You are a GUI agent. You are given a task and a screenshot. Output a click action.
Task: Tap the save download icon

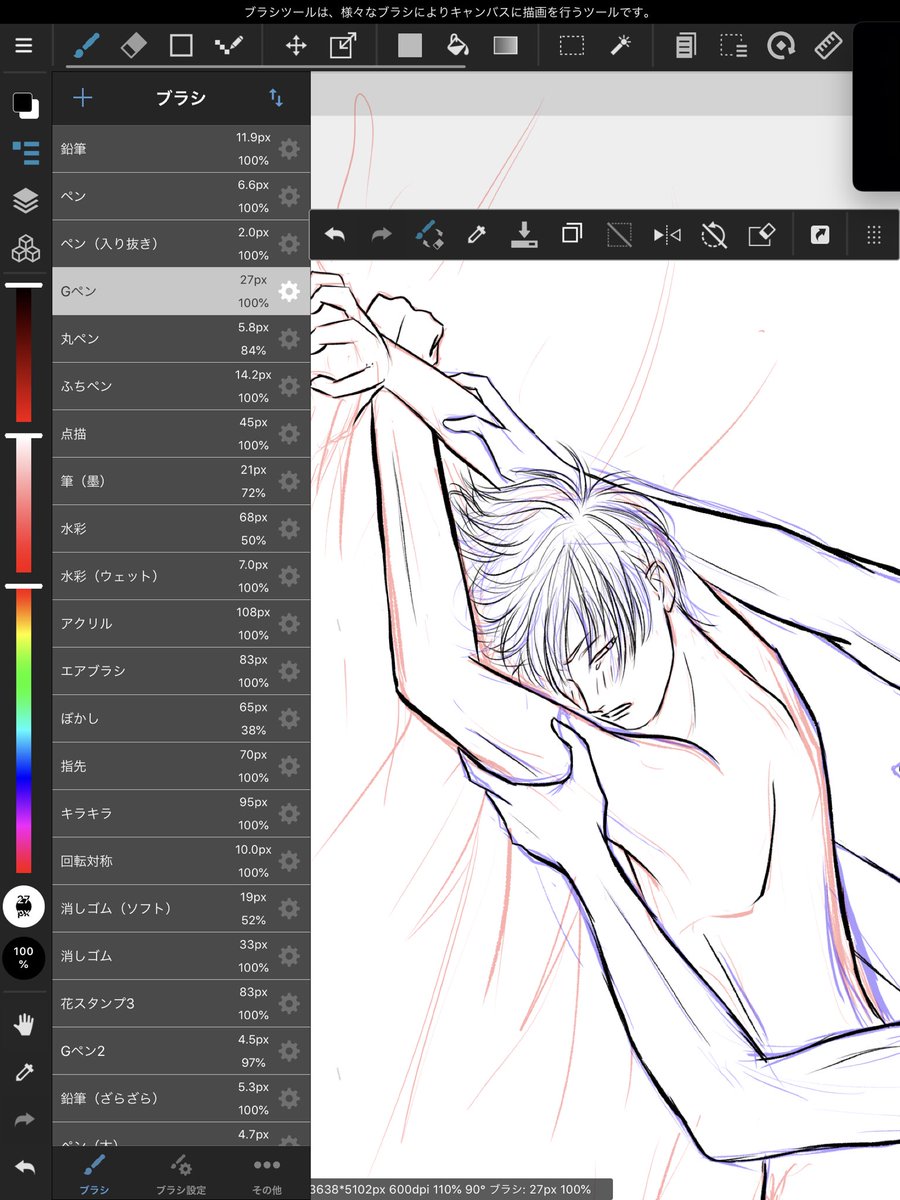pos(524,235)
